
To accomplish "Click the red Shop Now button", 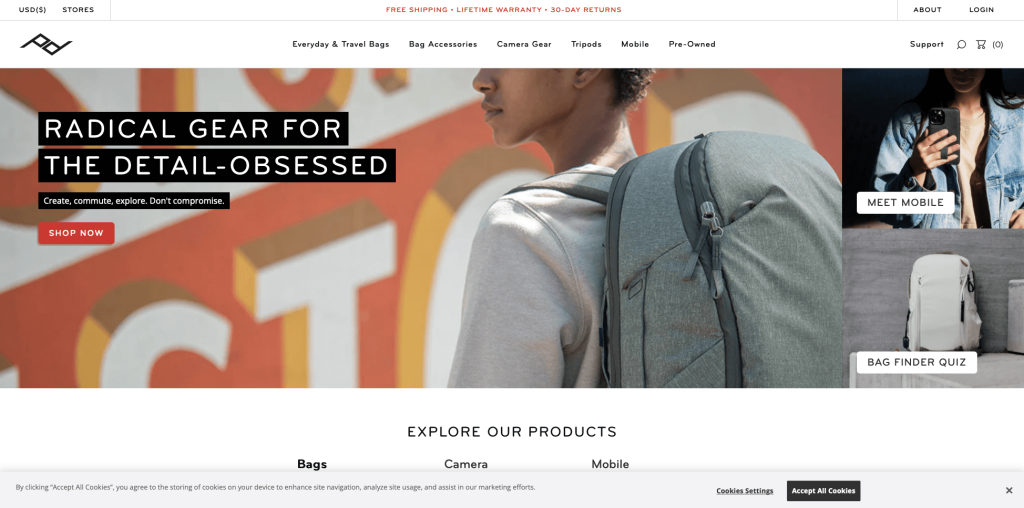I will 76,233.
